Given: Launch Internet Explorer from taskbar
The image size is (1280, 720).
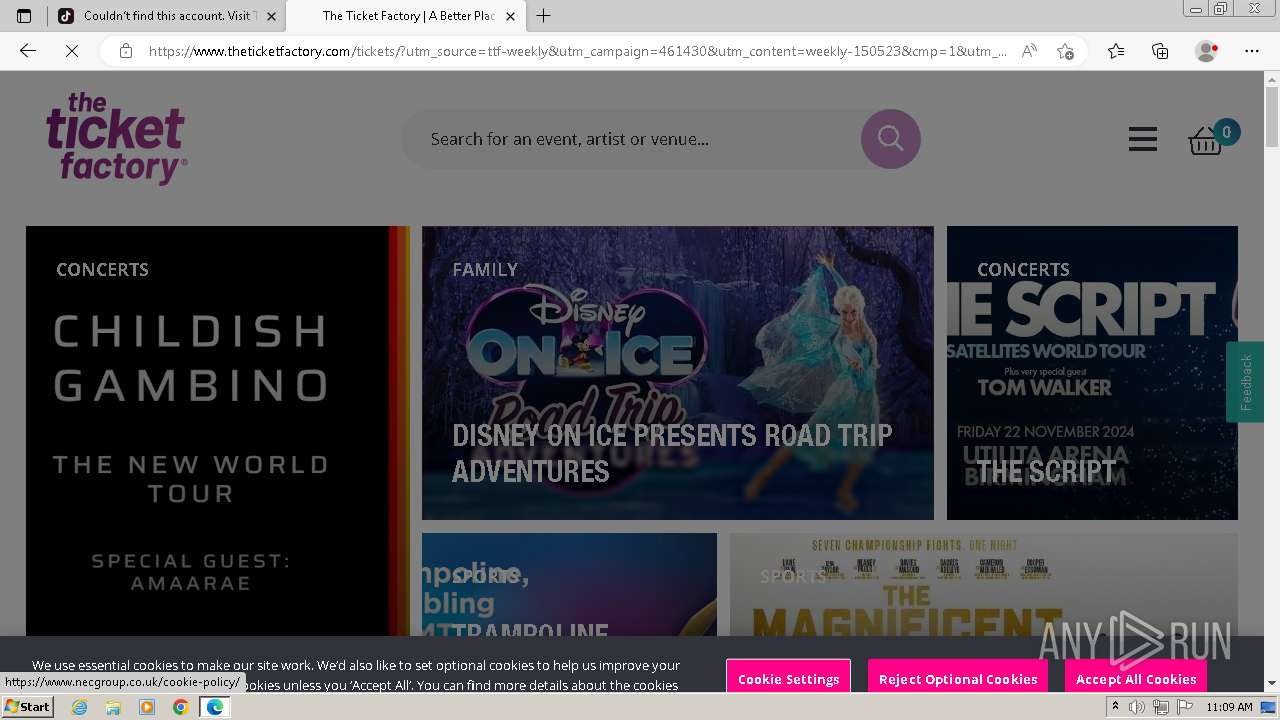Looking at the screenshot, I should coord(80,707).
